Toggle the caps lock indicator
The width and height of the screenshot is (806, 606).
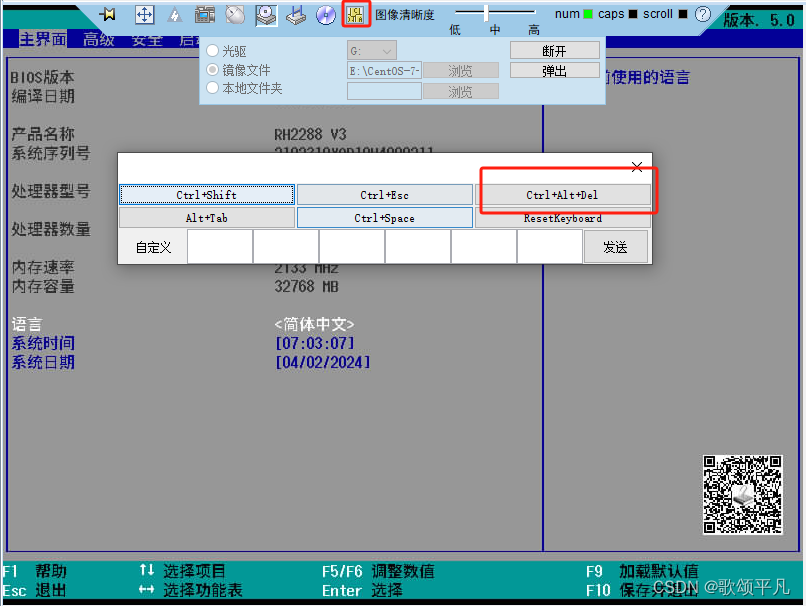coord(633,14)
